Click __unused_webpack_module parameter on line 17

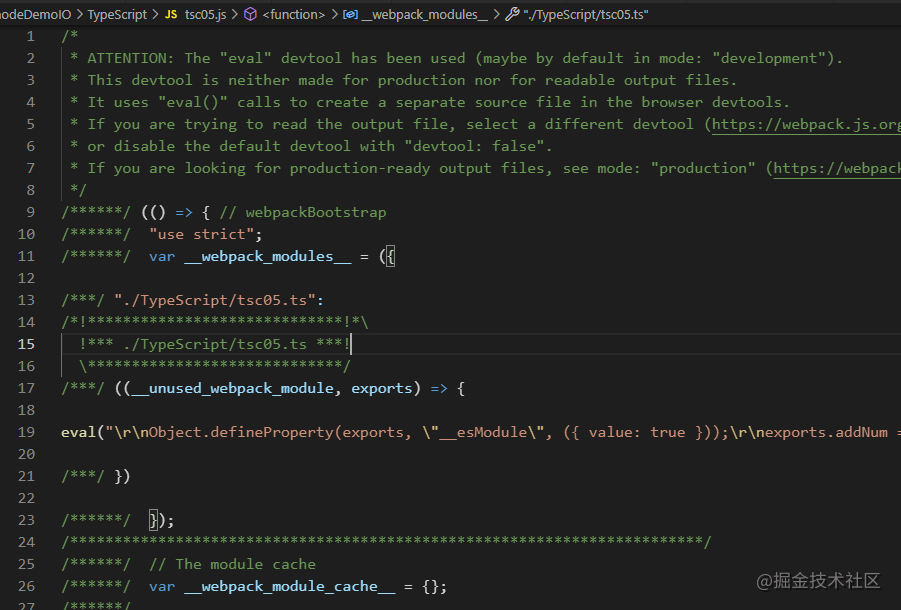(233, 388)
